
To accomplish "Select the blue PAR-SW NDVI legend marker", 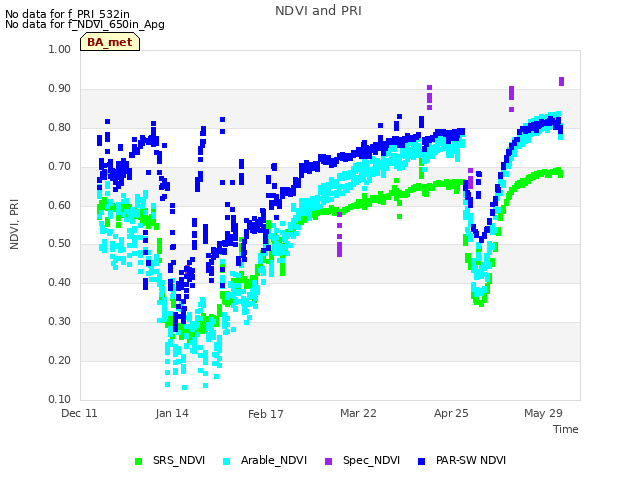I will (x=422, y=461).
